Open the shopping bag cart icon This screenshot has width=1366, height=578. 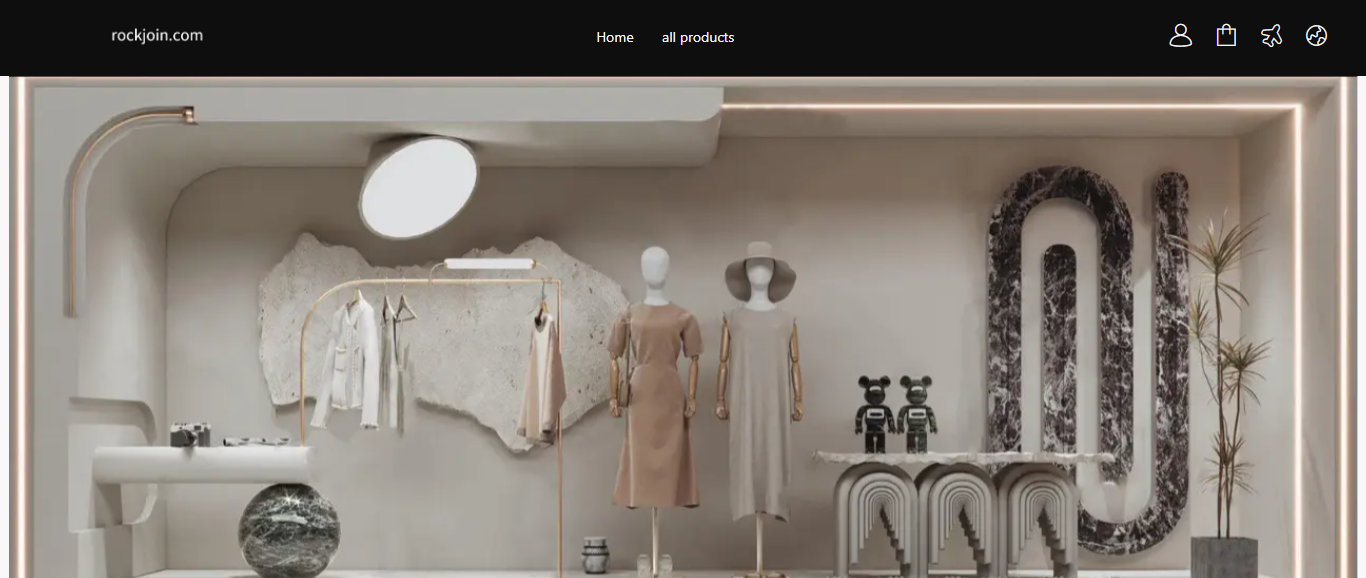click(x=1226, y=36)
